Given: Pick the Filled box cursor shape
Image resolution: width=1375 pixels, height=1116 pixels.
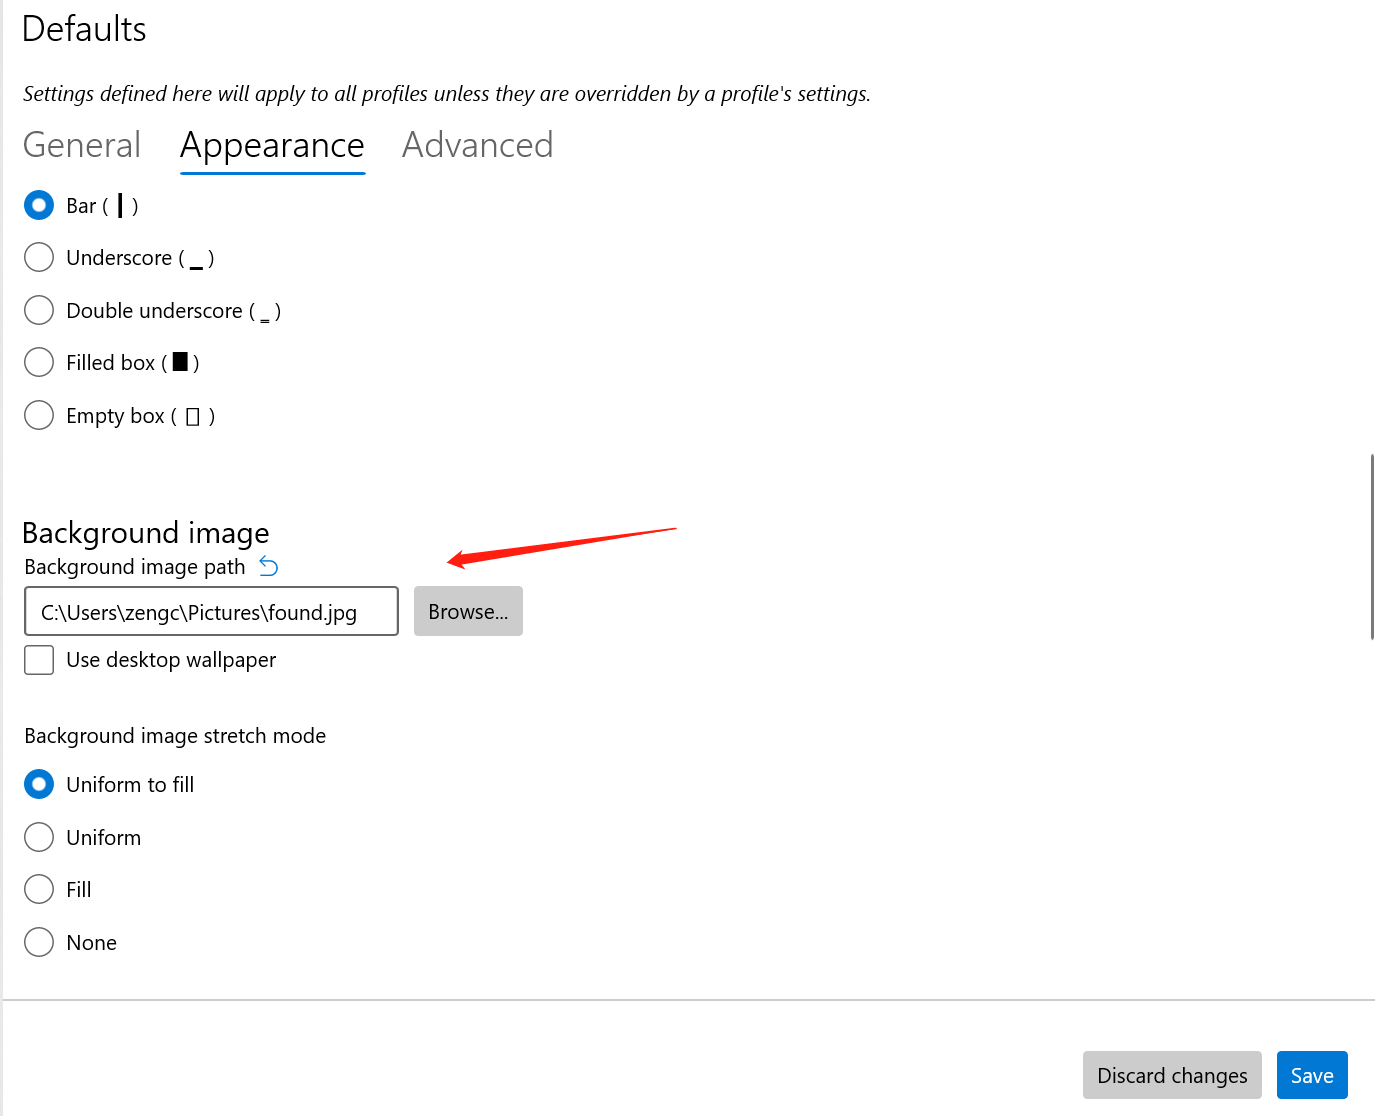Looking at the screenshot, I should 38,362.
